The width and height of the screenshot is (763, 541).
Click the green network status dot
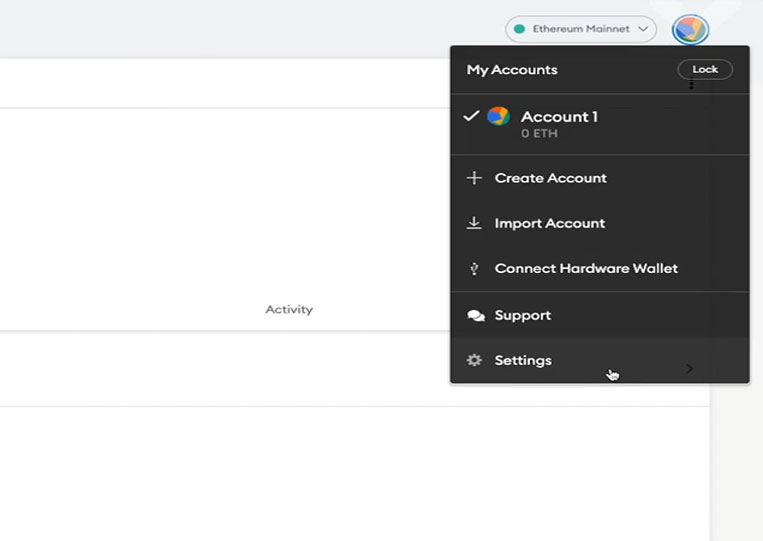click(519, 29)
